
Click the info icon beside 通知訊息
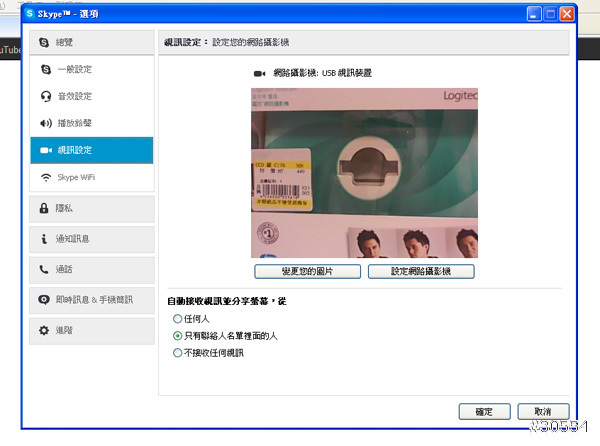click(x=44, y=239)
